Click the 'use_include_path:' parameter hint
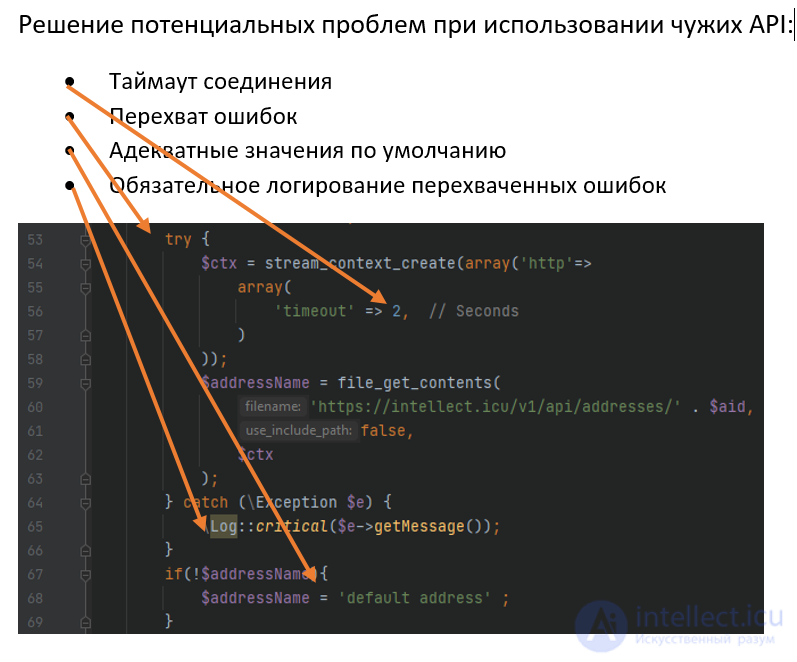797x662 pixels. click(x=298, y=431)
